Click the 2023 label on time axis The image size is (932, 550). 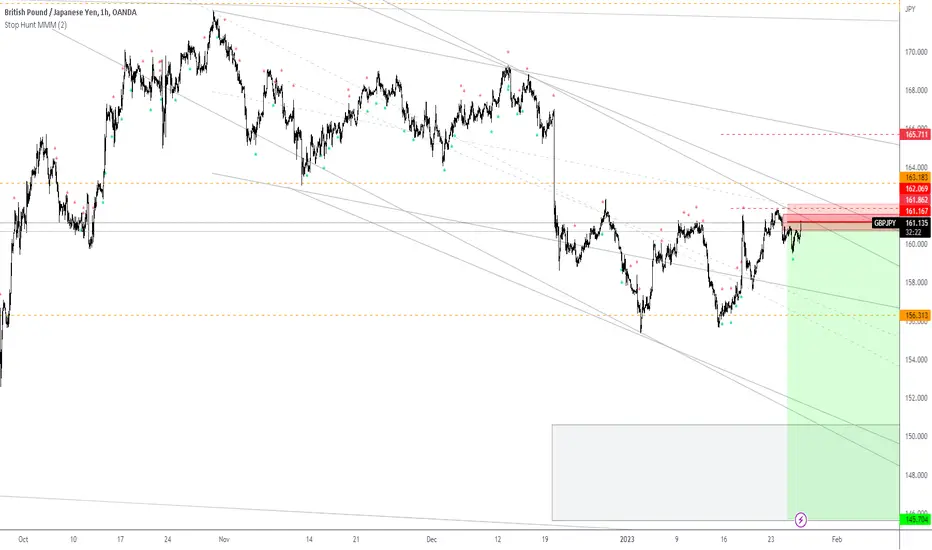[x=627, y=540]
